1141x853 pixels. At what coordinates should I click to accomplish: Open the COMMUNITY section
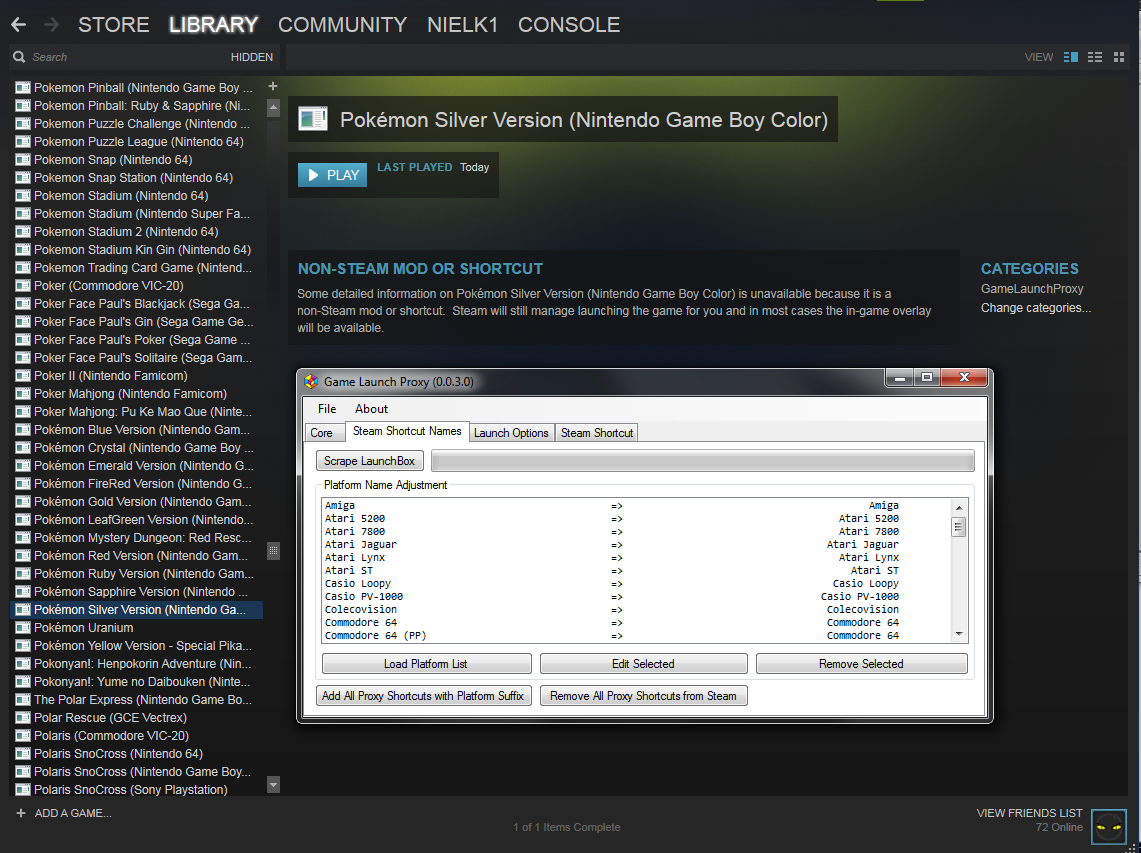pos(342,25)
